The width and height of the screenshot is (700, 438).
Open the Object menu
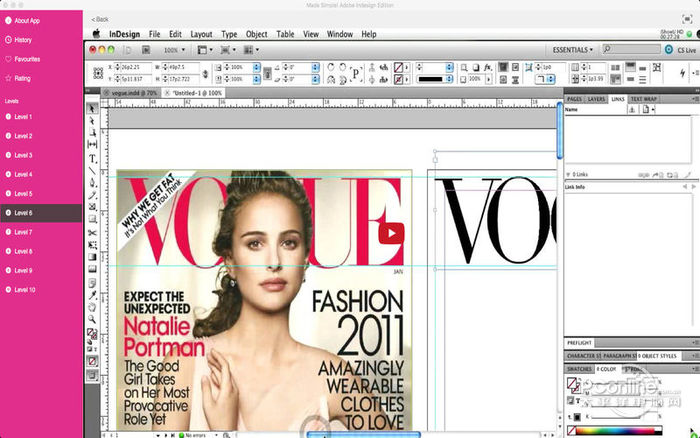[257, 34]
